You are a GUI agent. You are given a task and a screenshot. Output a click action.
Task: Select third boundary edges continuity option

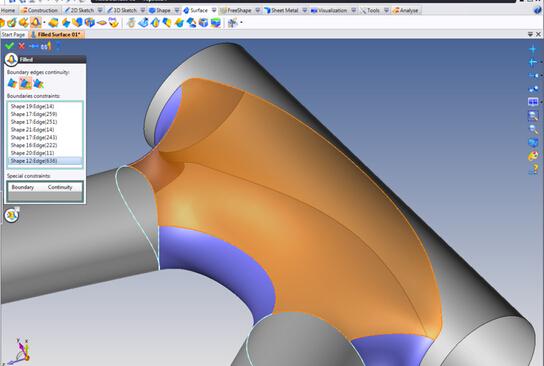[39, 83]
